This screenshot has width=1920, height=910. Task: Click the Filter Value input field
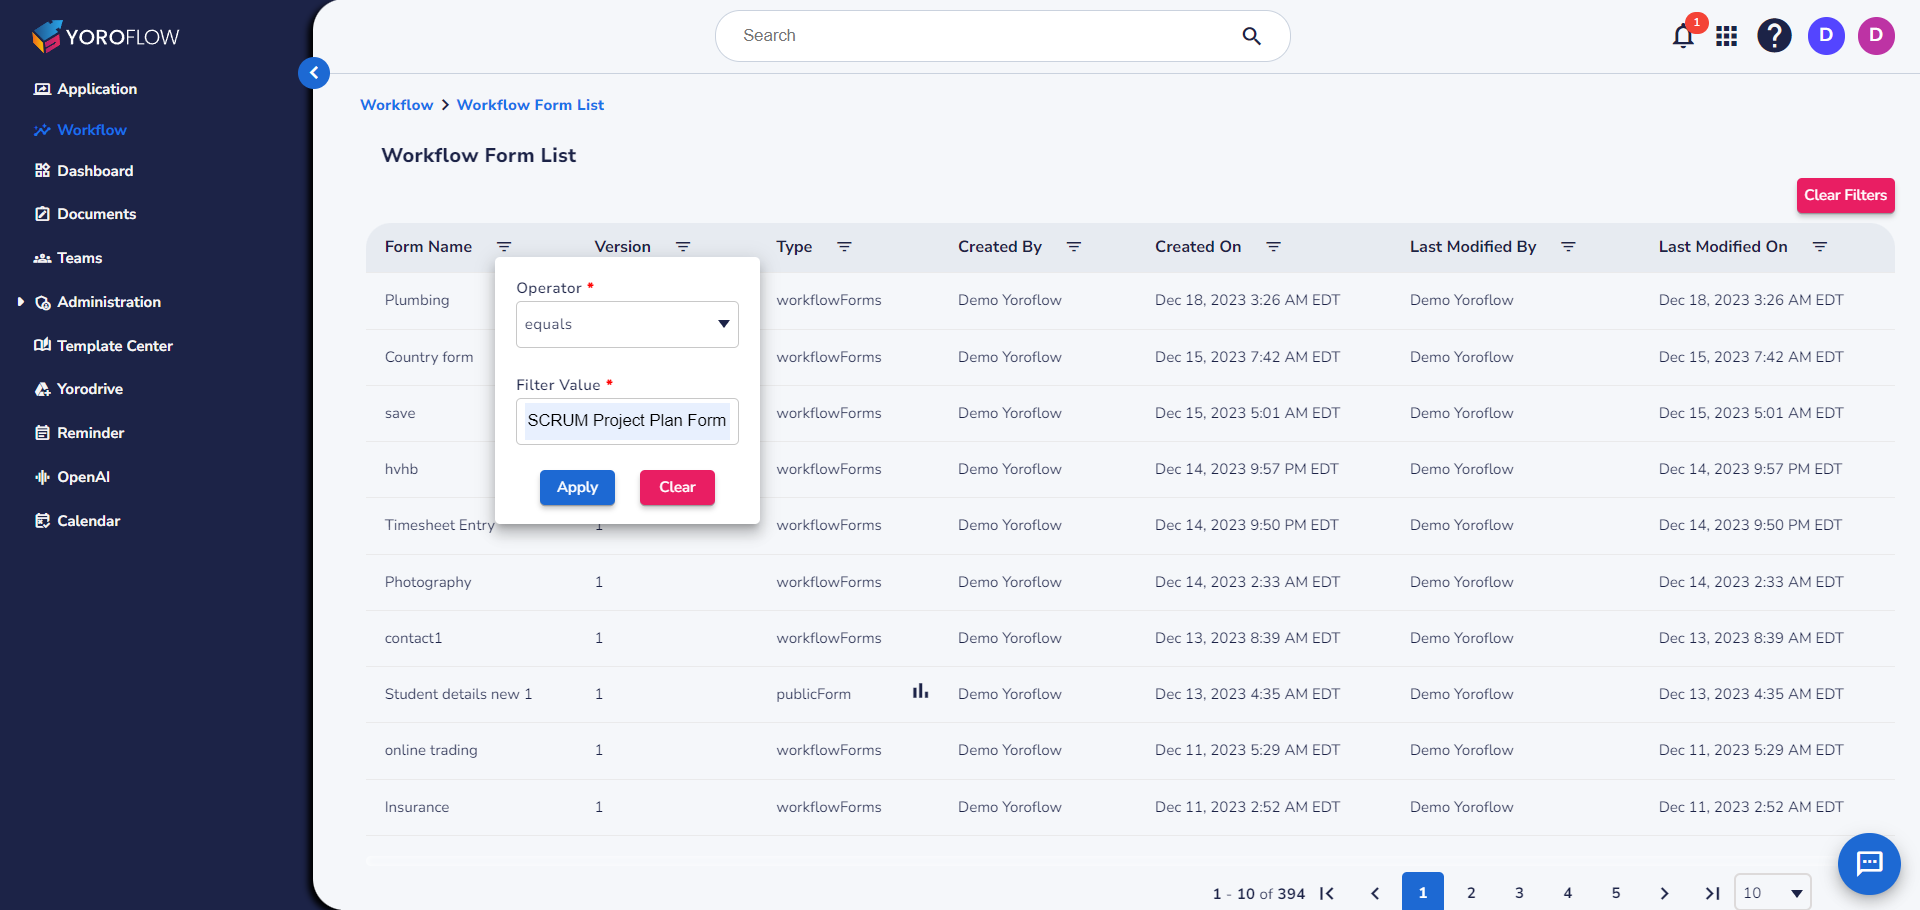point(627,421)
